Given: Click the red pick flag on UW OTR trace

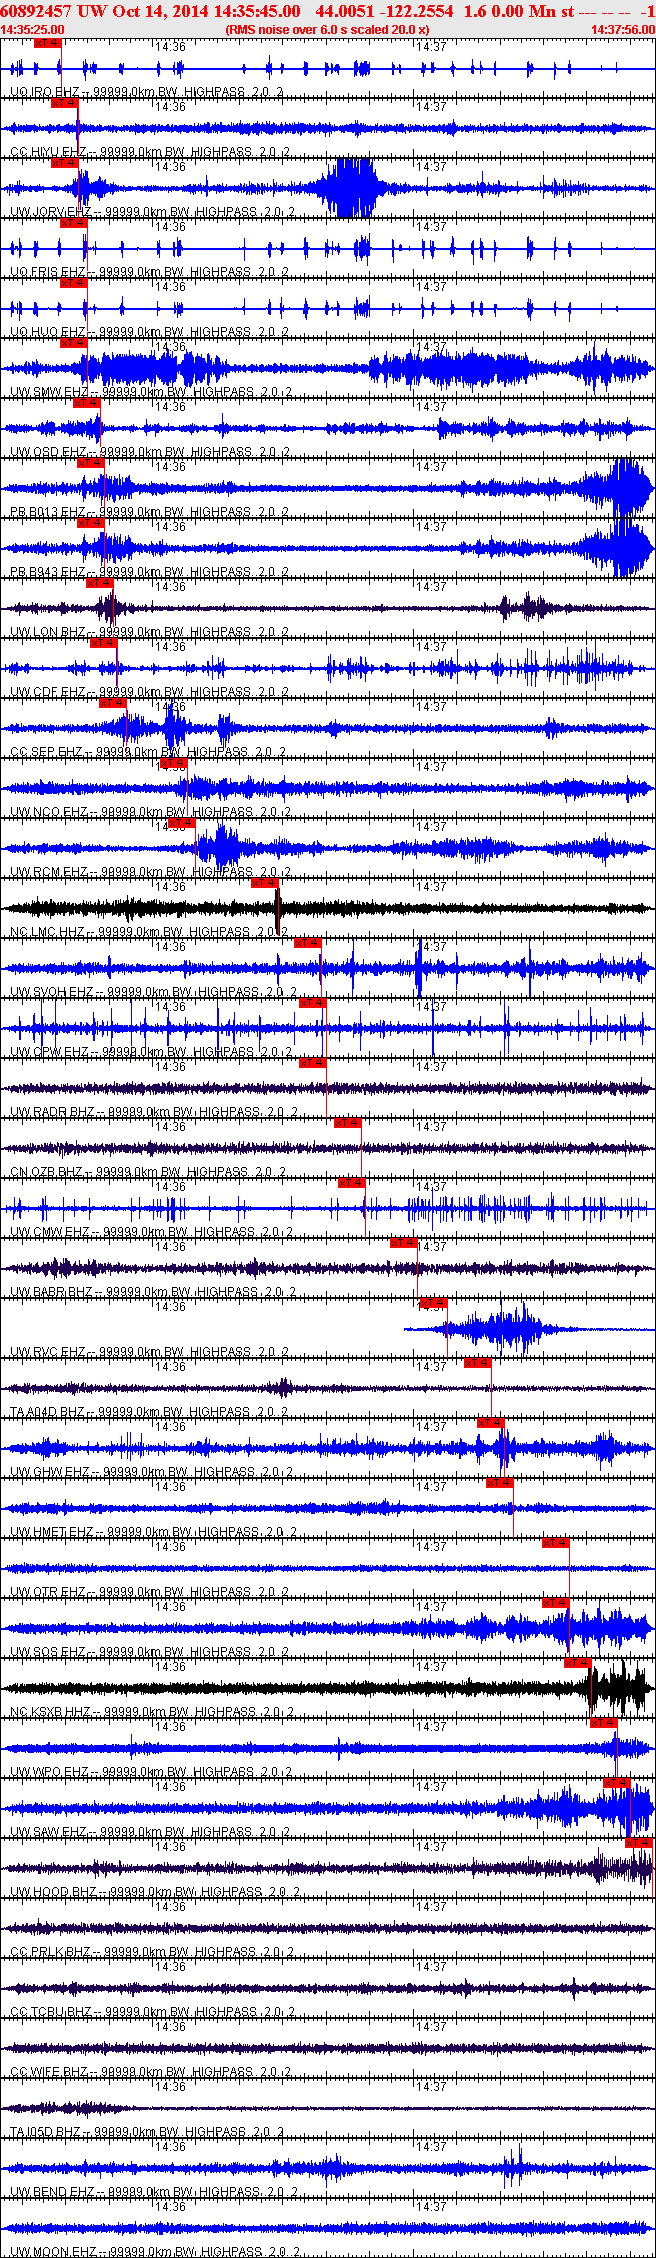Looking at the screenshot, I should (556, 1543).
